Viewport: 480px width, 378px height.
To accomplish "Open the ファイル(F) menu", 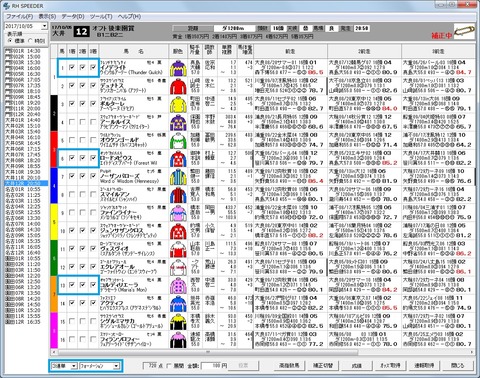I will click(x=20, y=16).
